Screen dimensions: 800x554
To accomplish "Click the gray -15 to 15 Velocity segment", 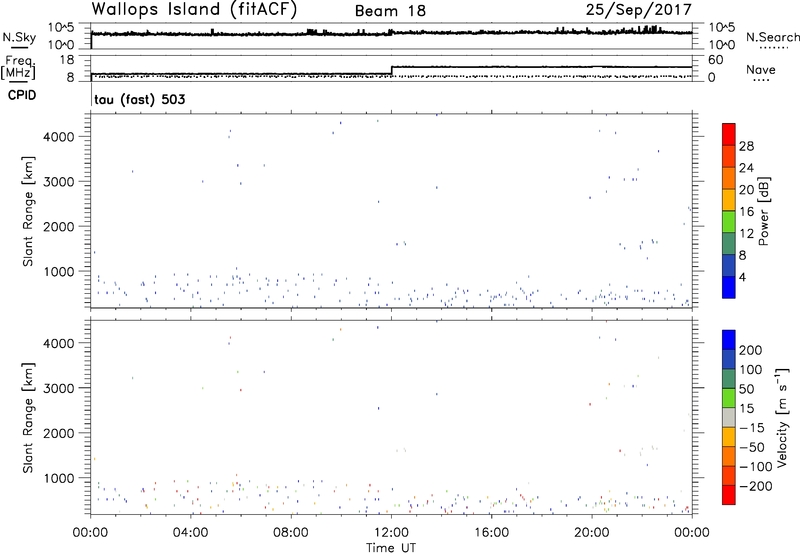I will click(x=729, y=417).
